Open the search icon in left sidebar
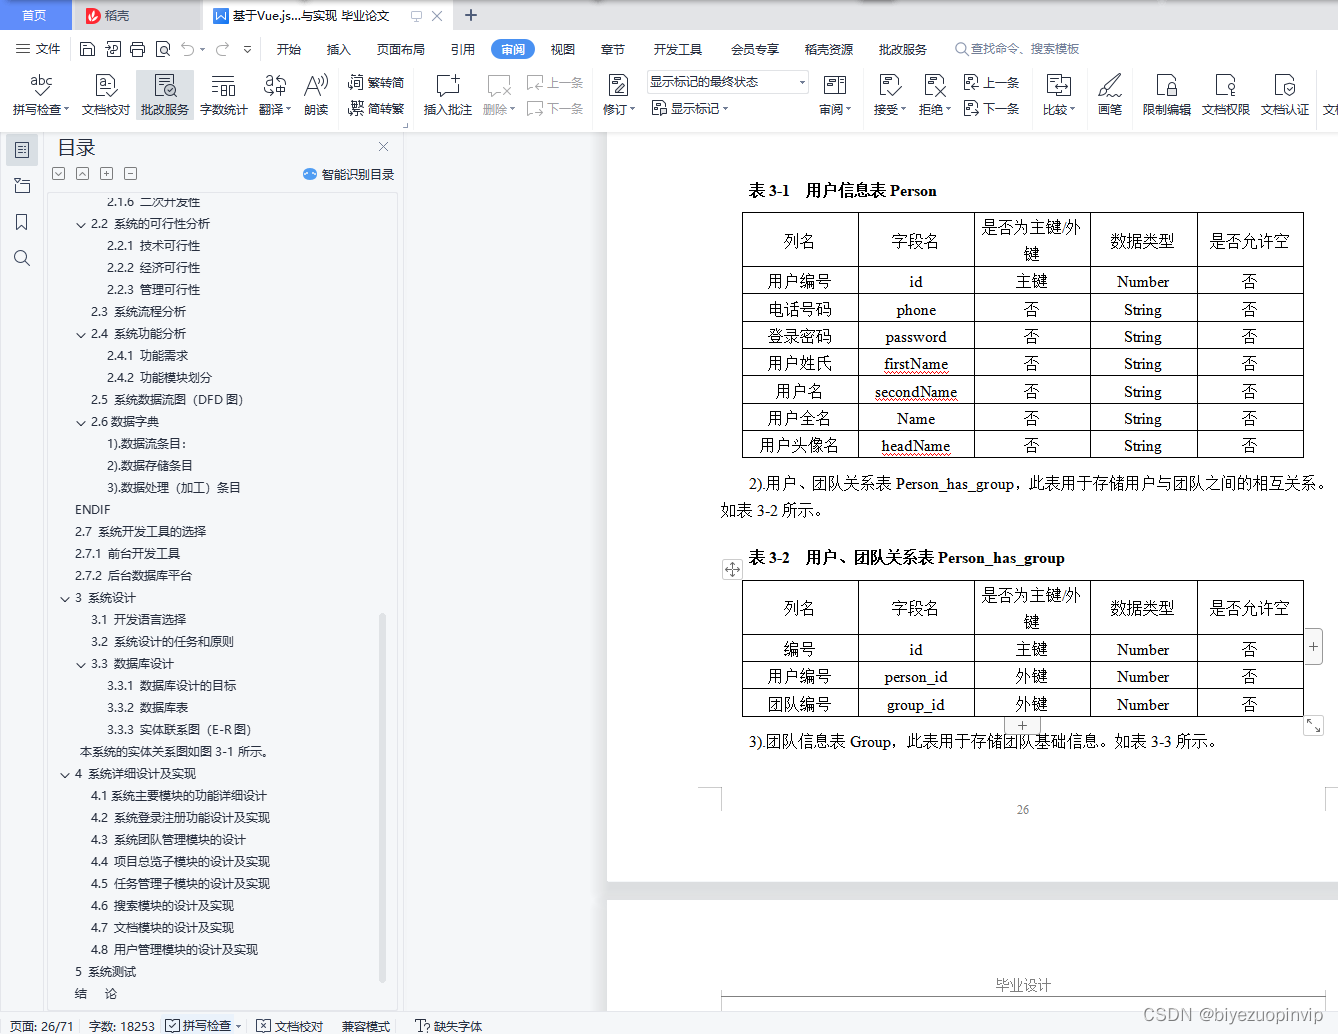The height and width of the screenshot is (1034, 1338). pyautogui.click(x=21, y=258)
